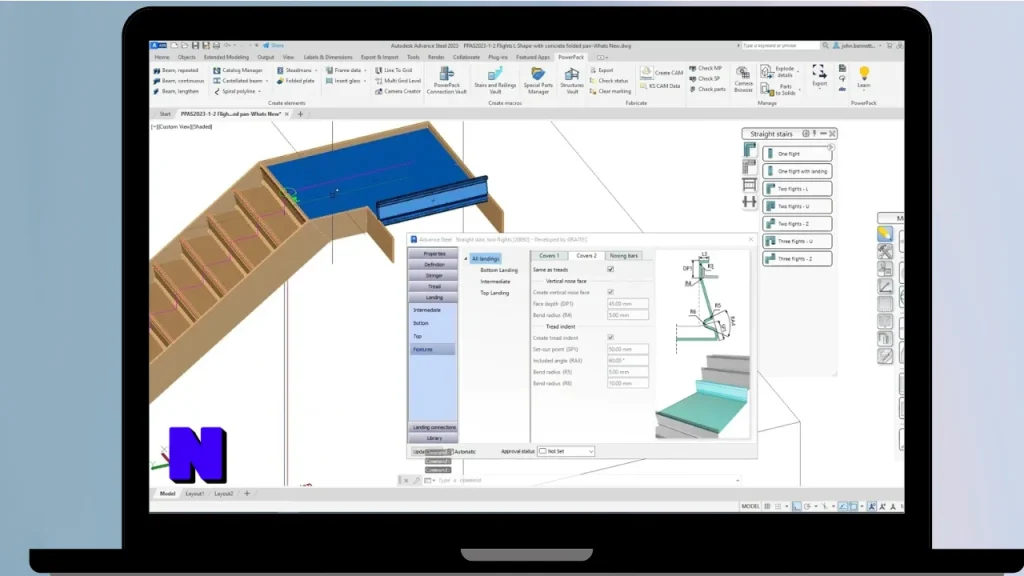Viewport: 1024px width, 576px height.
Task: Click One flight in Straight stairs palette
Action: click(797, 153)
